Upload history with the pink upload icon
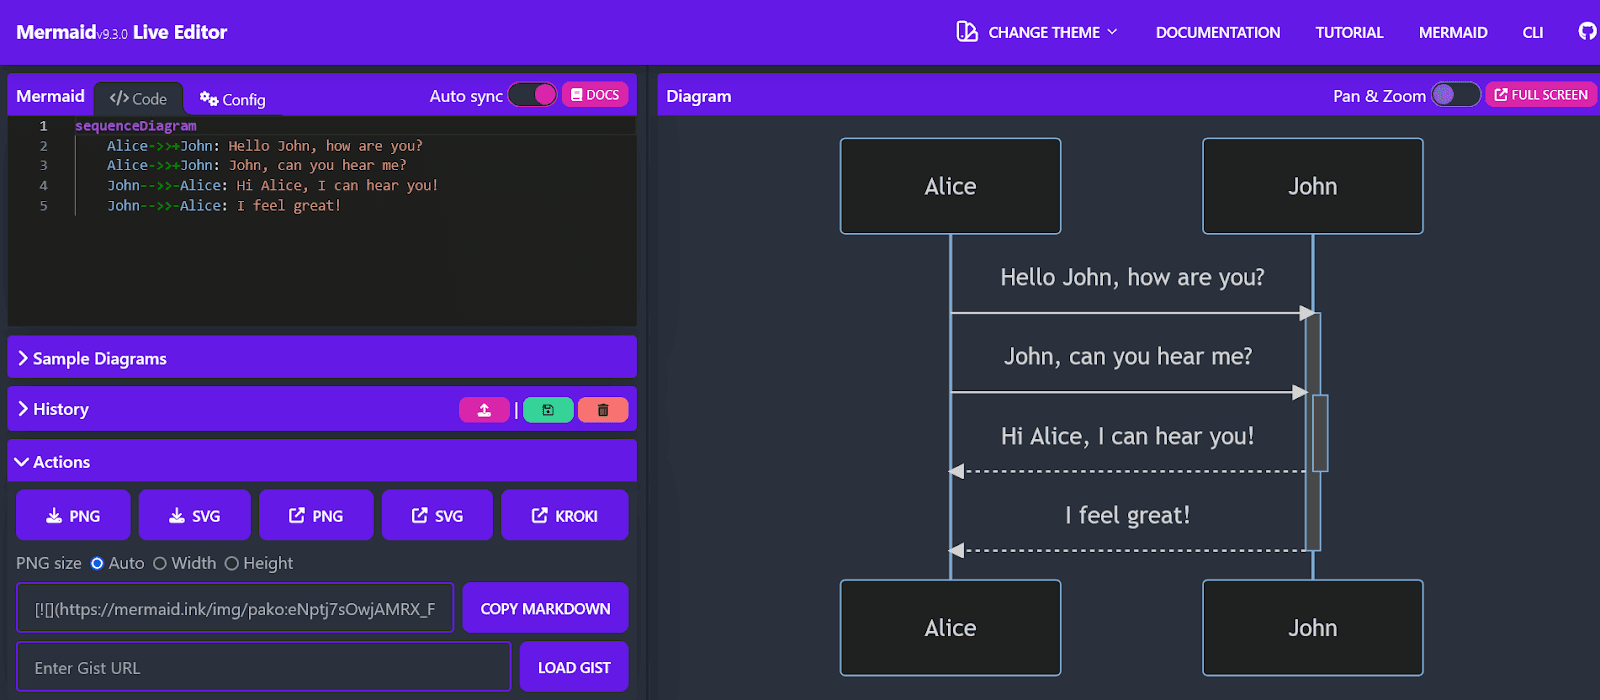The image size is (1600, 700). [485, 410]
